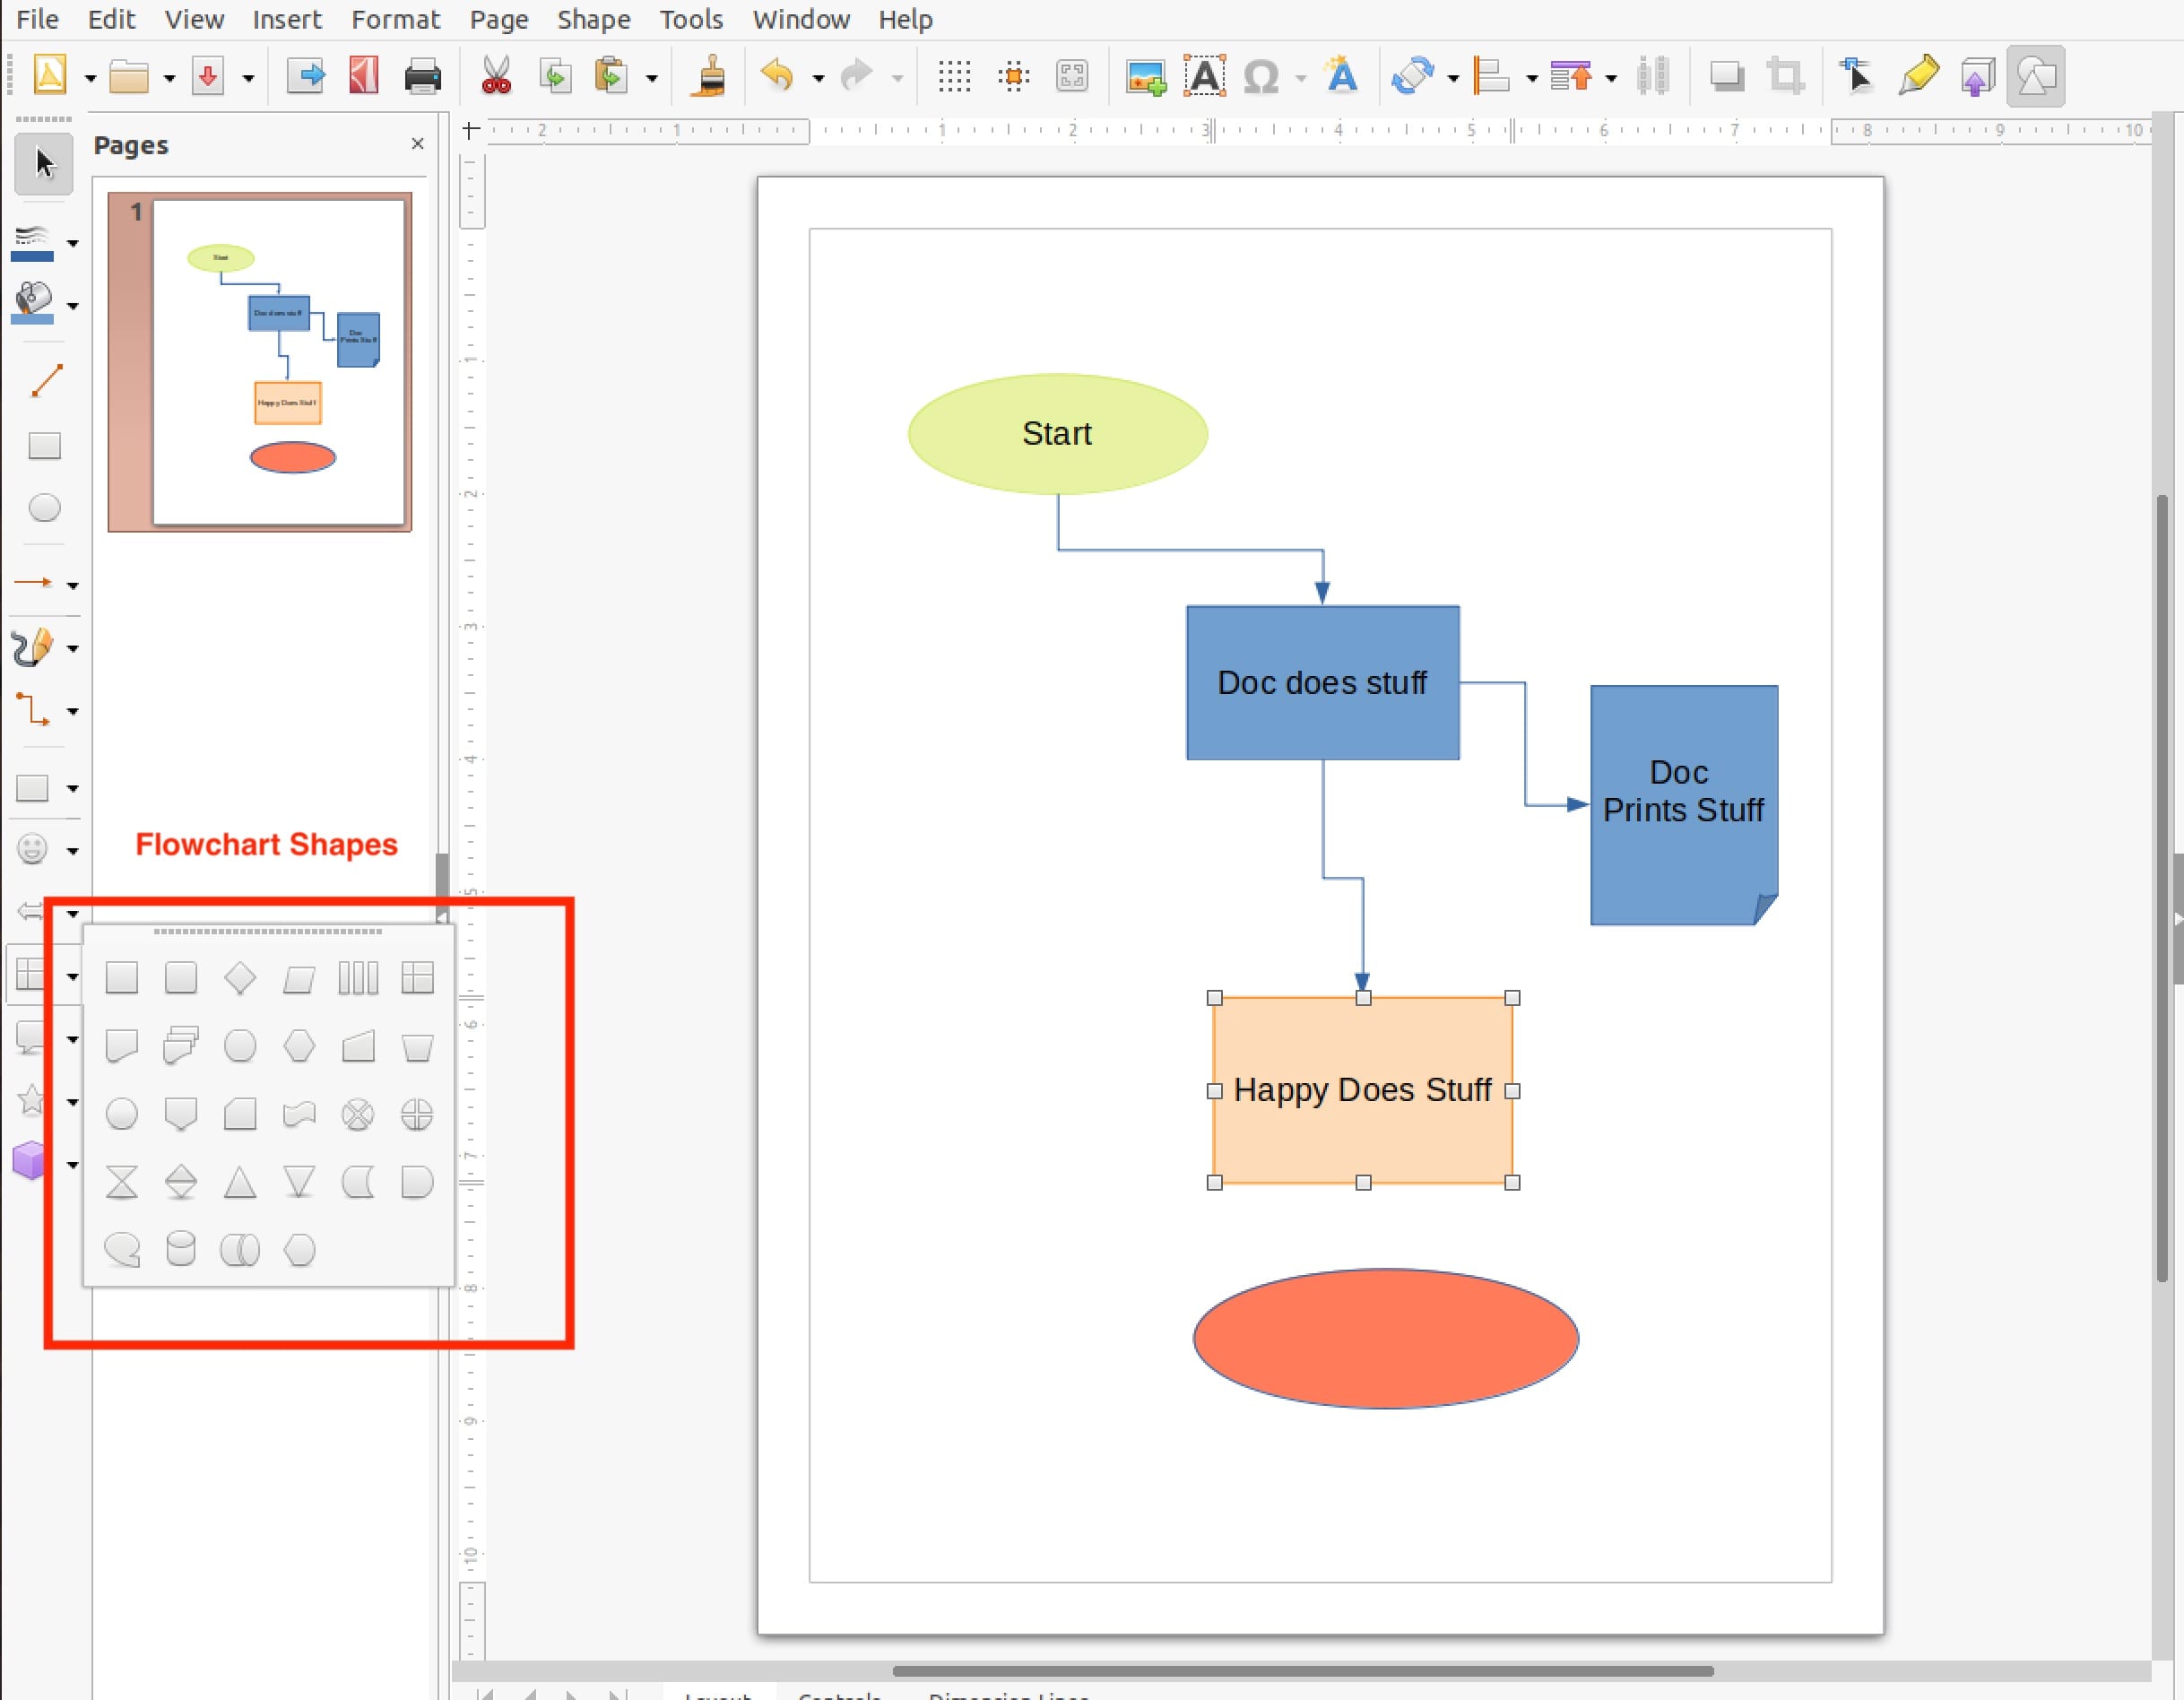Click the Cut scissors icon
The image size is (2184, 1700).
point(495,76)
